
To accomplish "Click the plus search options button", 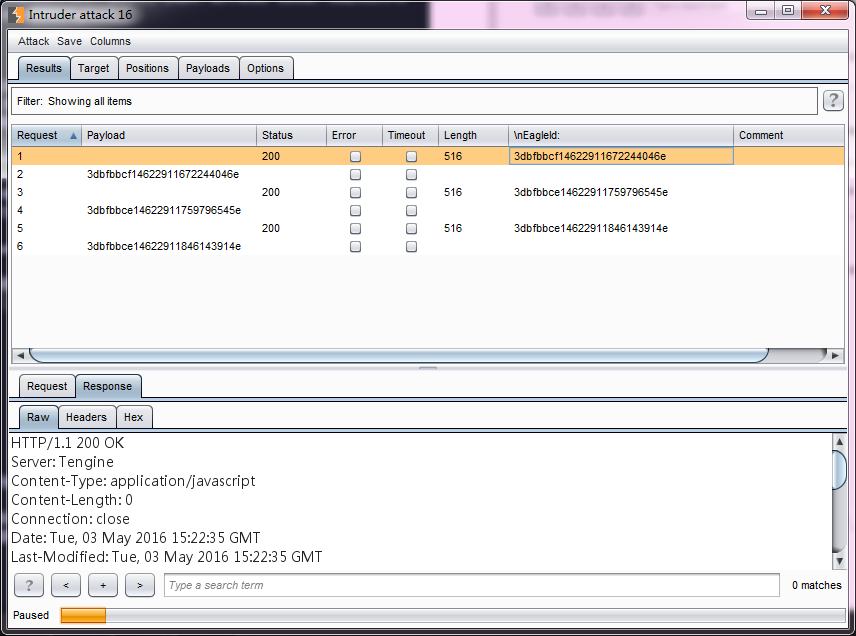I will pos(102,585).
